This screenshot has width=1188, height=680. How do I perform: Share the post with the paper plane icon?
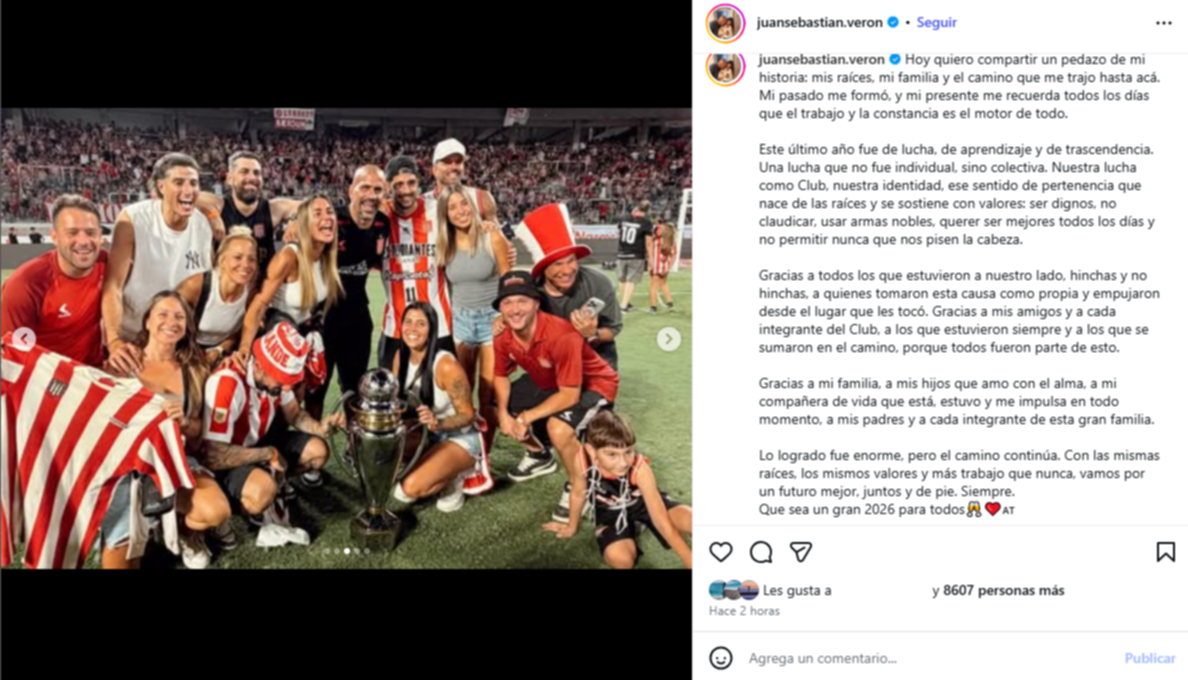[801, 552]
